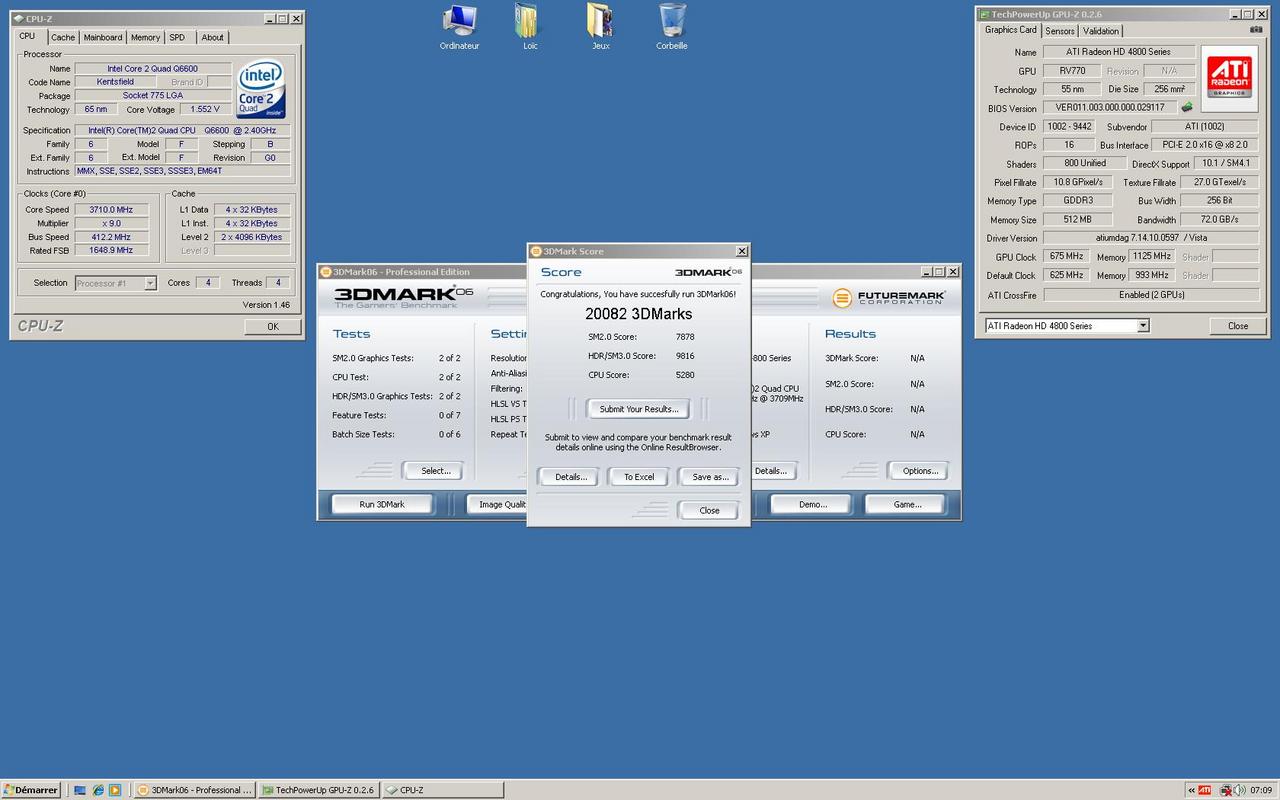Click the show desktop quick launch icon

click(x=80, y=790)
